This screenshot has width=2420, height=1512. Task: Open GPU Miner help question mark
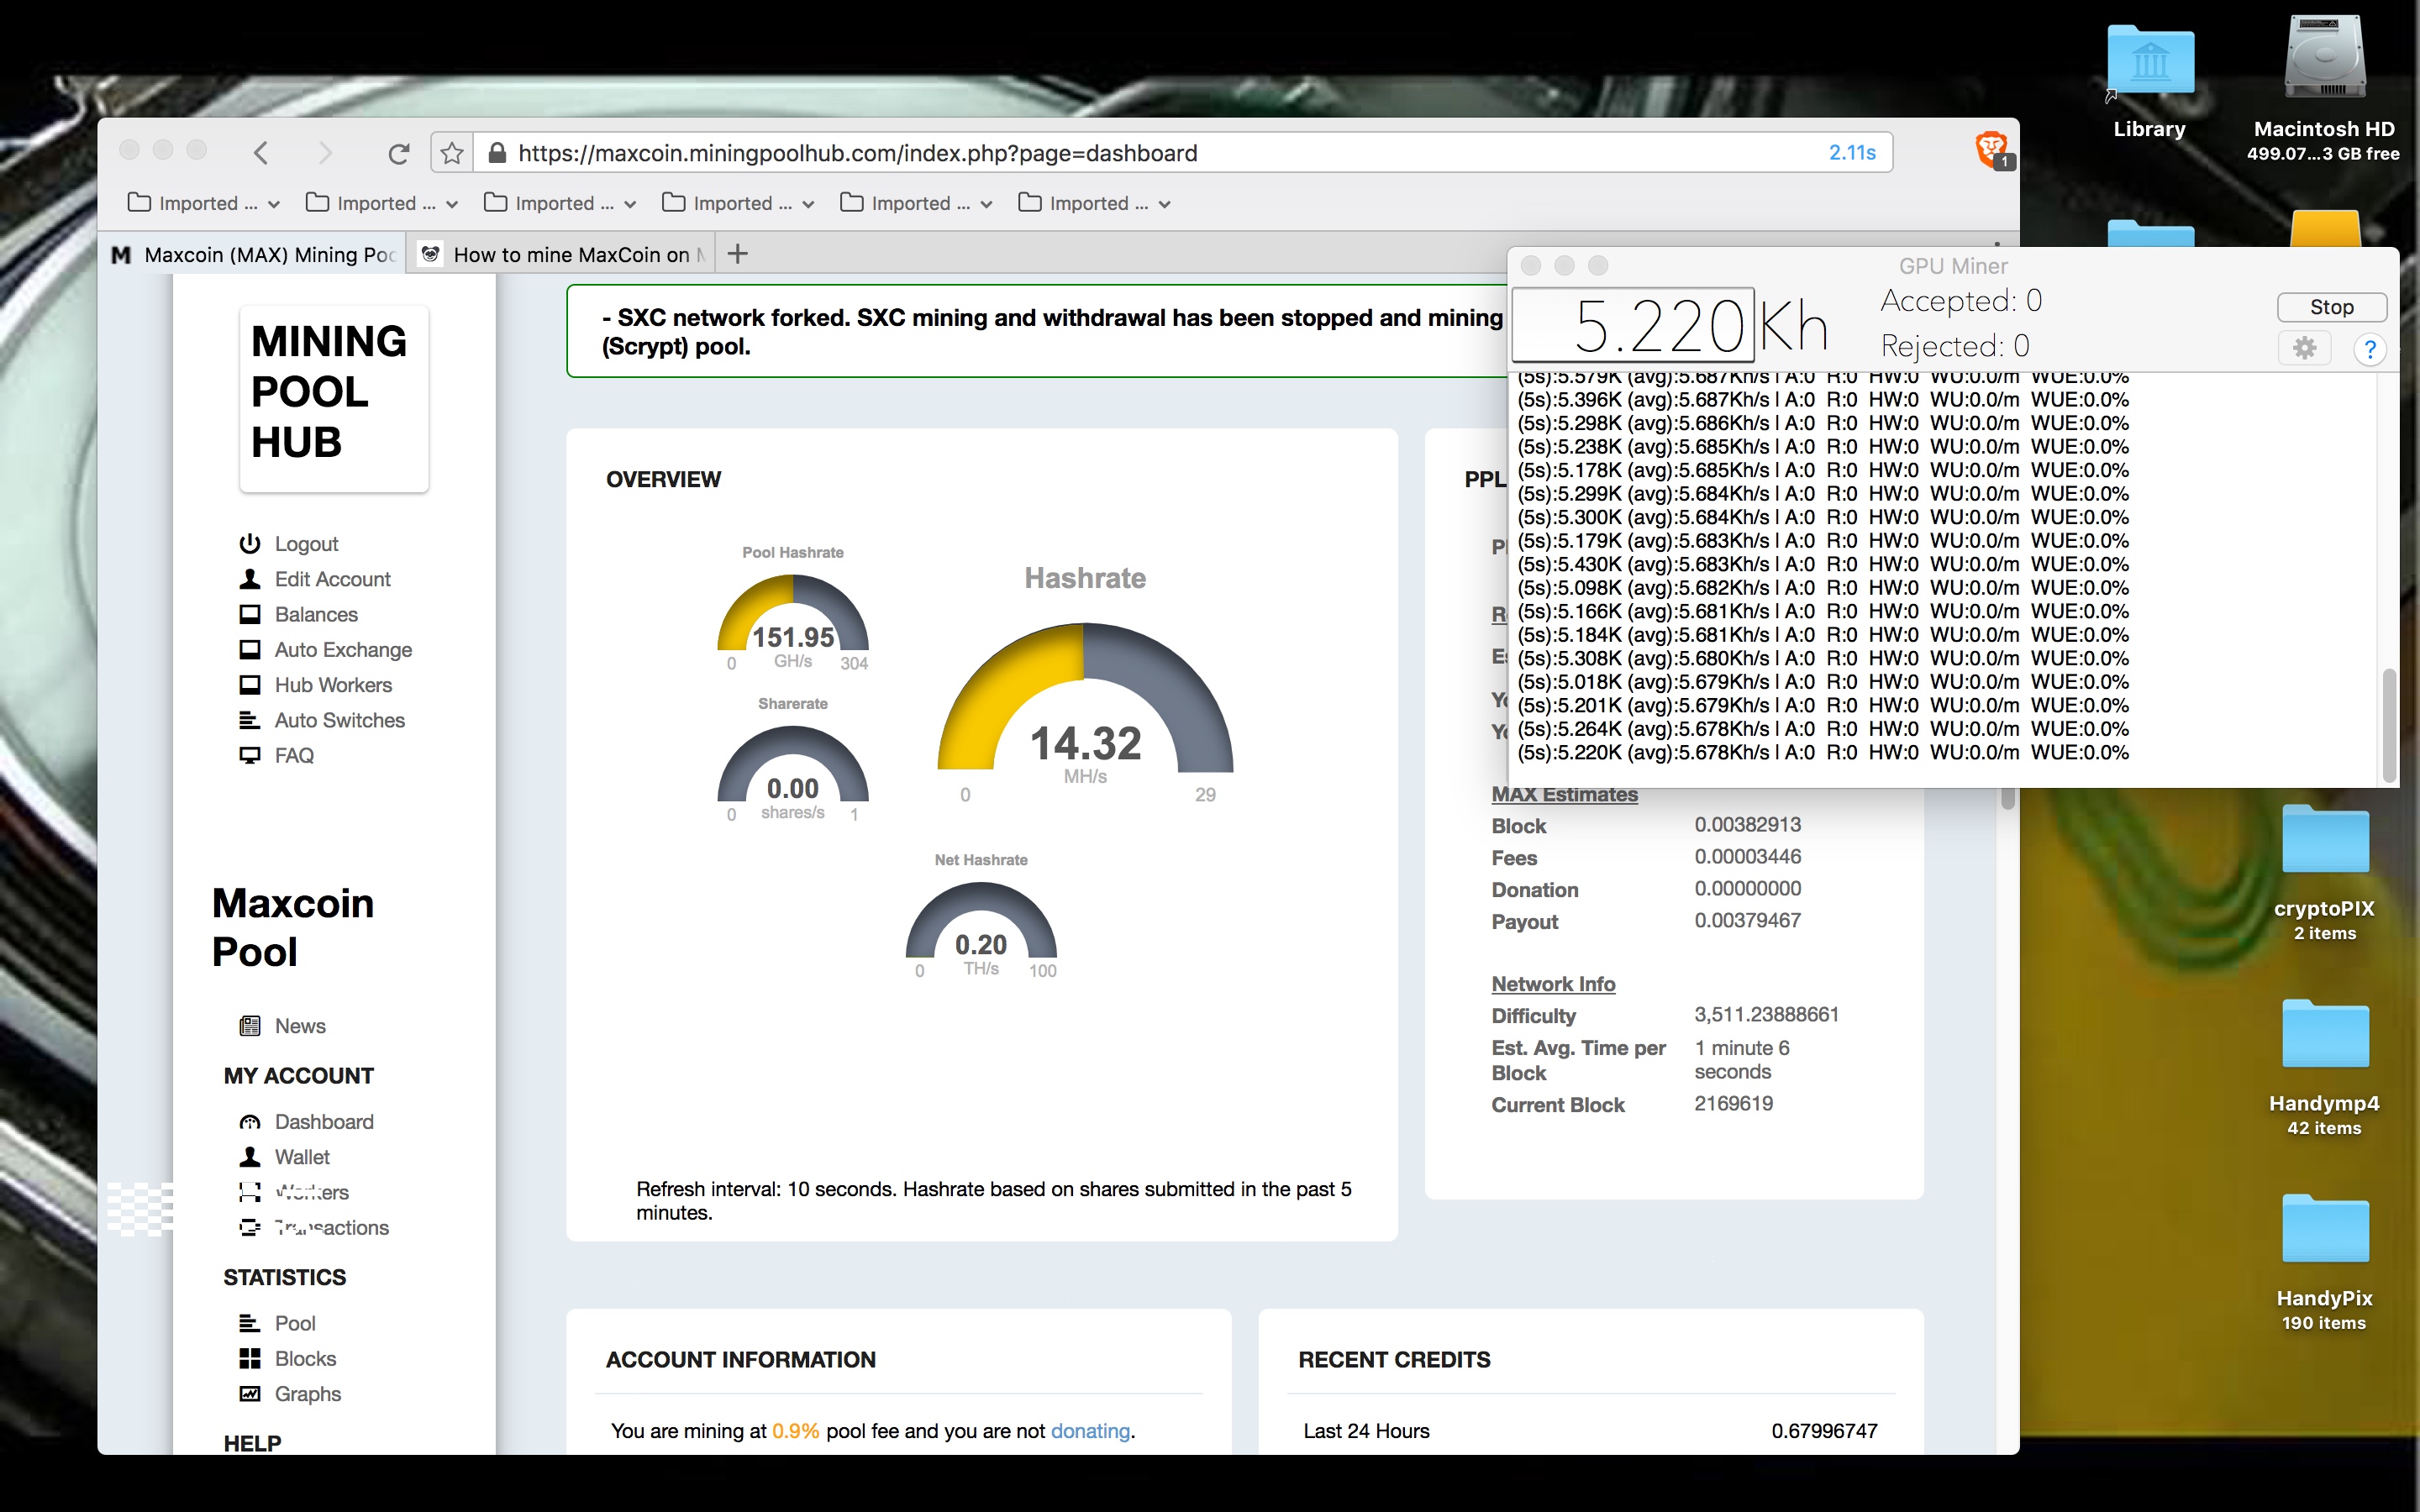click(2369, 349)
